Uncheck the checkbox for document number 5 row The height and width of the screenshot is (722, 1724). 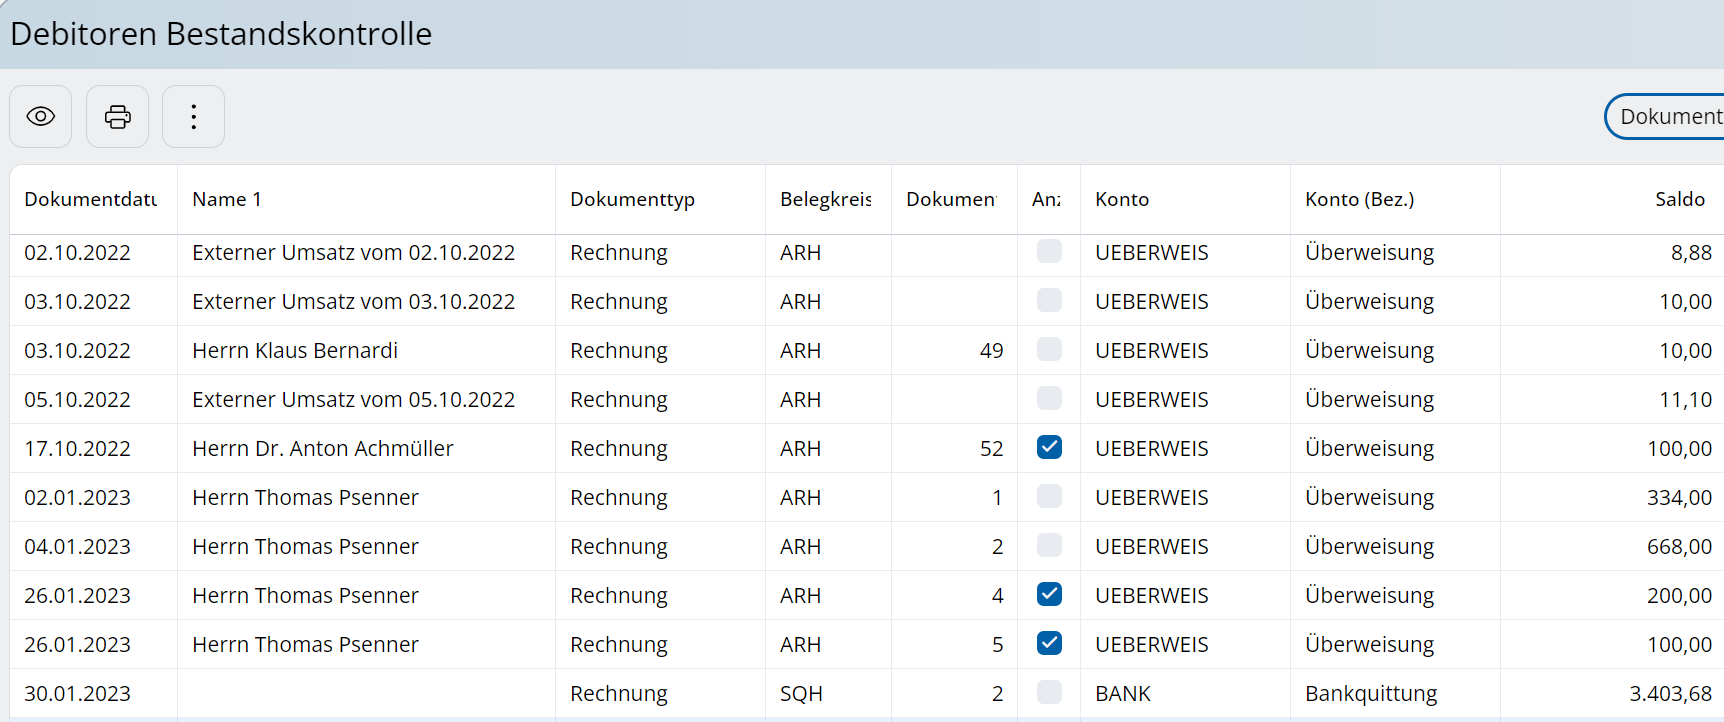(1049, 643)
